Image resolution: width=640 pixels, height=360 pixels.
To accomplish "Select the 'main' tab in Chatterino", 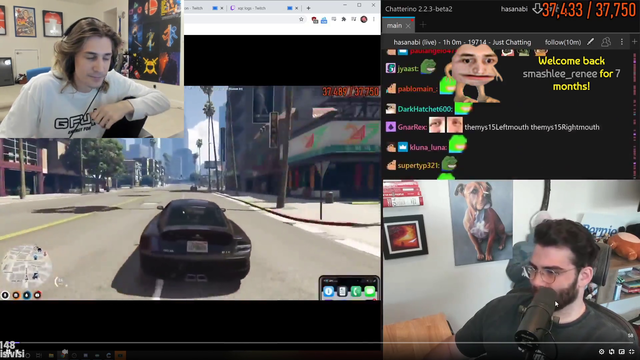I will (x=398, y=25).
